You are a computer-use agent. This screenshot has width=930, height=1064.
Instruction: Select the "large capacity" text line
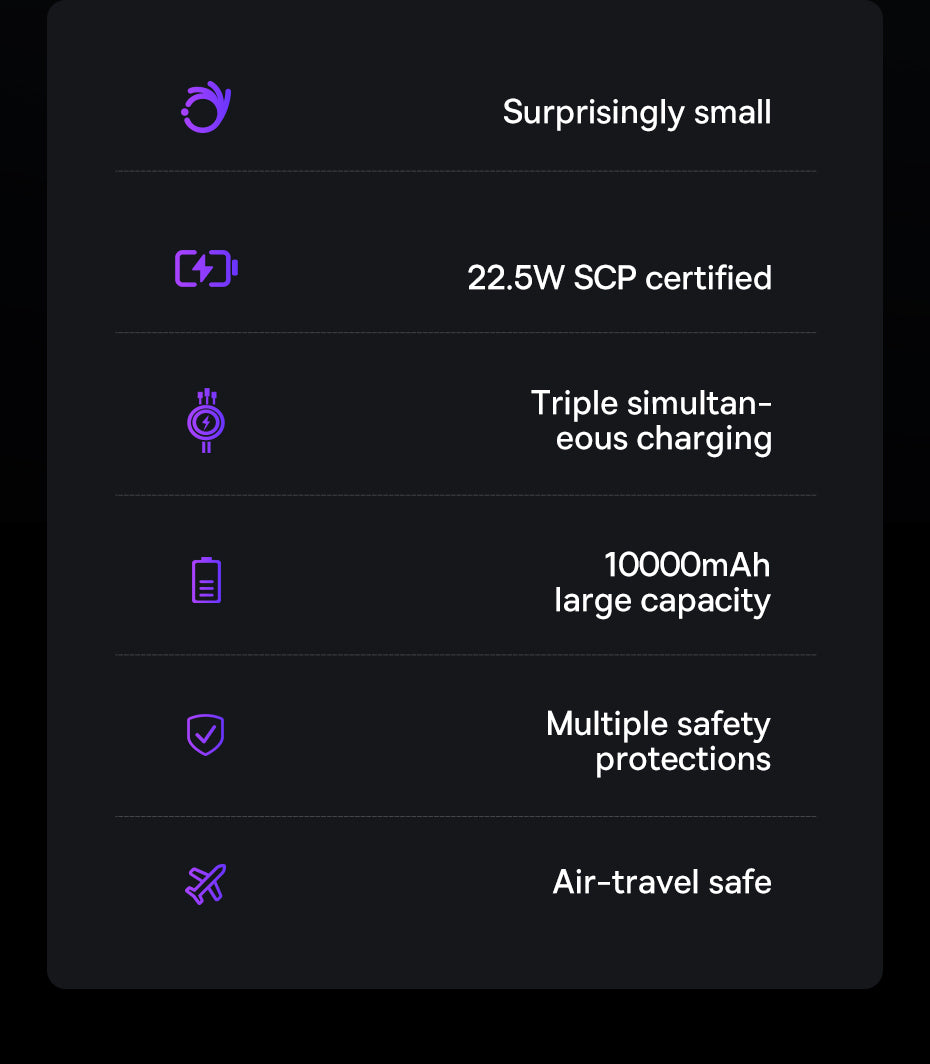point(662,601)
